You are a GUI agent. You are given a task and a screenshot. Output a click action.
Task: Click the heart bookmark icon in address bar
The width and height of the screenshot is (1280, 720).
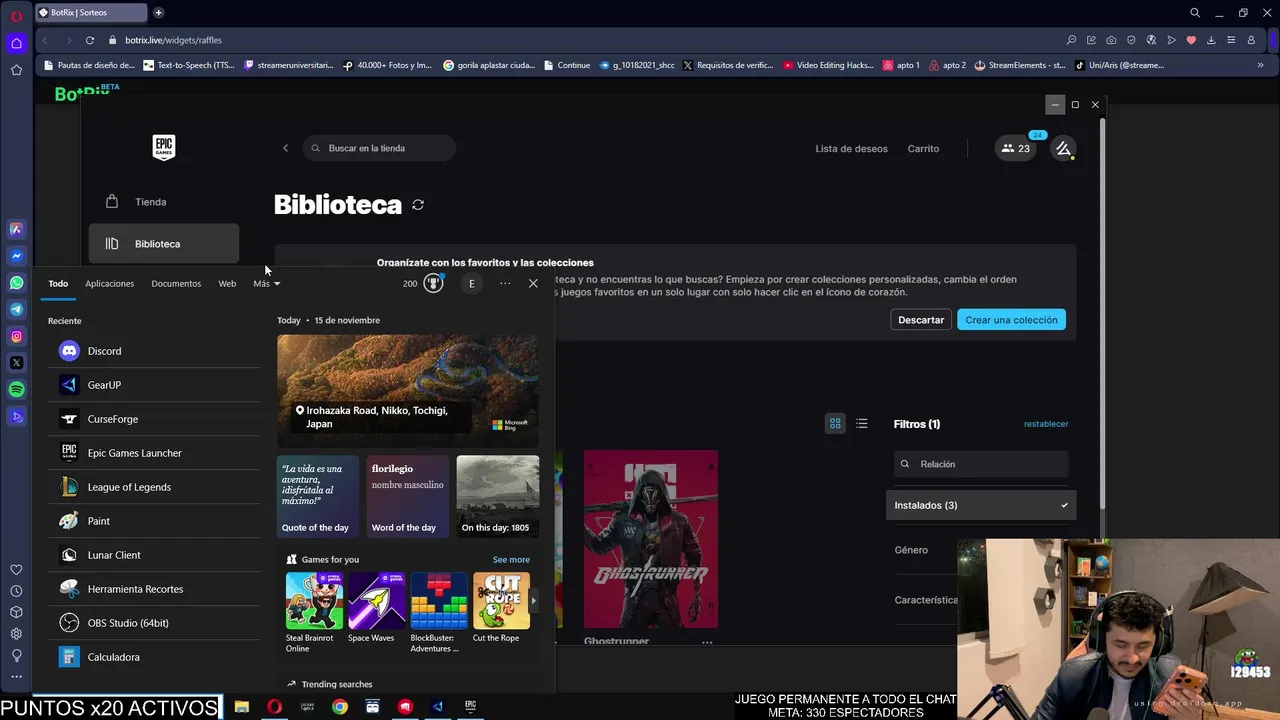tap(1191, 40)
